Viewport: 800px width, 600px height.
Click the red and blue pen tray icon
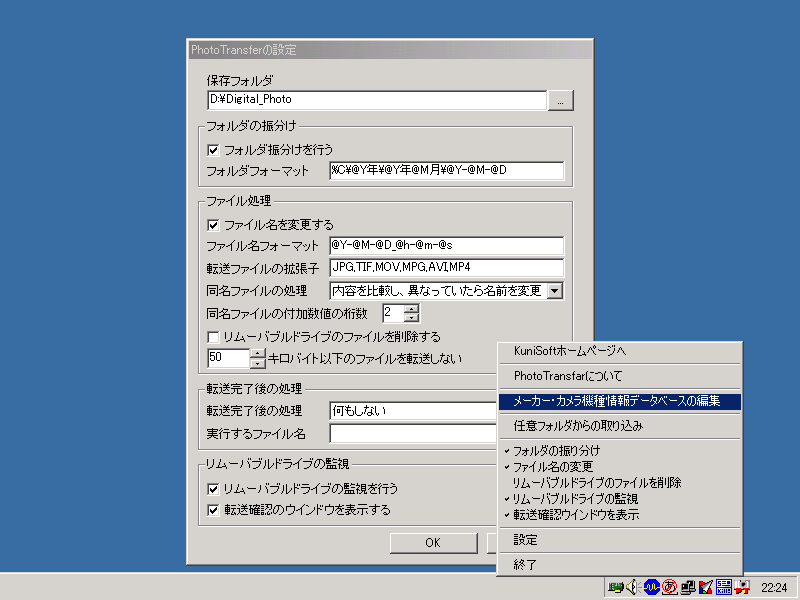pyautogui.click(x=706, y=587)
